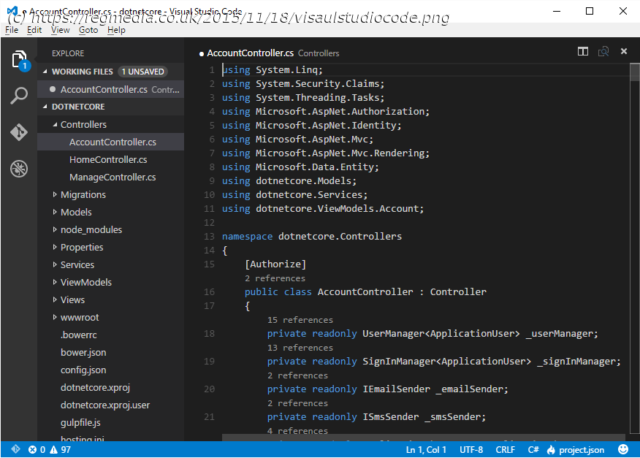Click the warning triangle showing 97
The width and height of the screenshot is (640, 458).
point(53,449)
